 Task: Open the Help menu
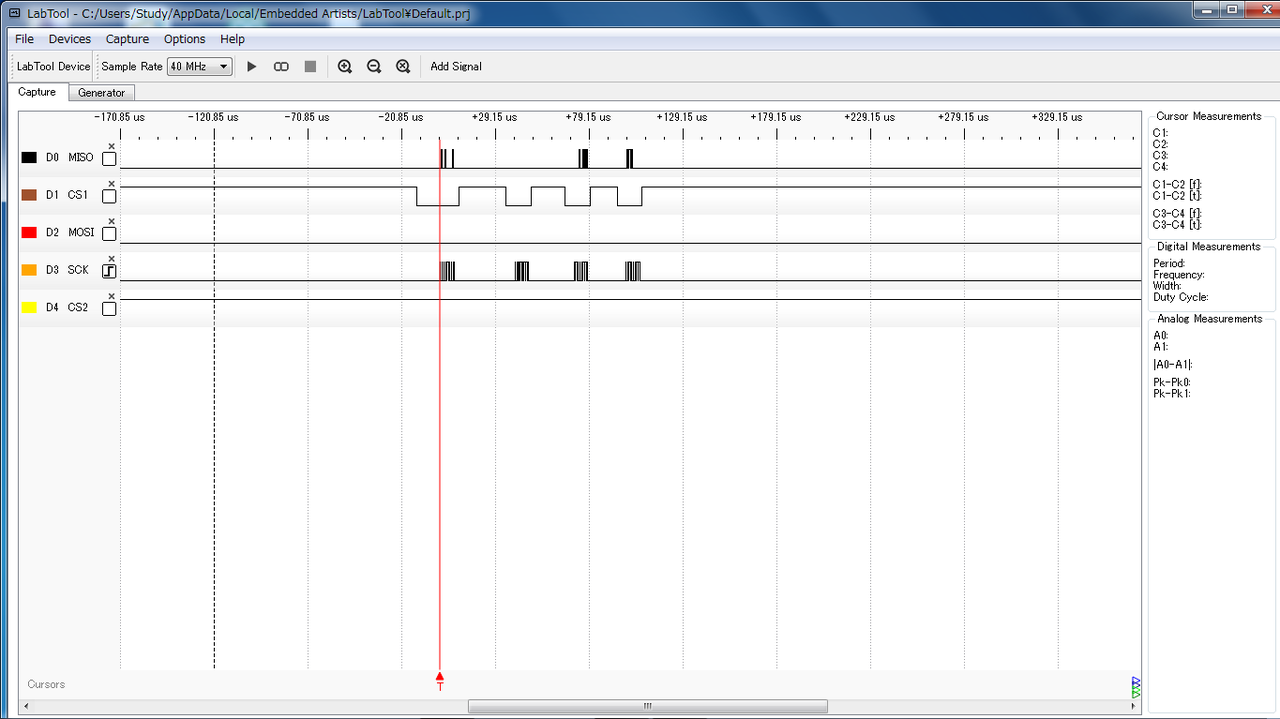tap(232, 39)
